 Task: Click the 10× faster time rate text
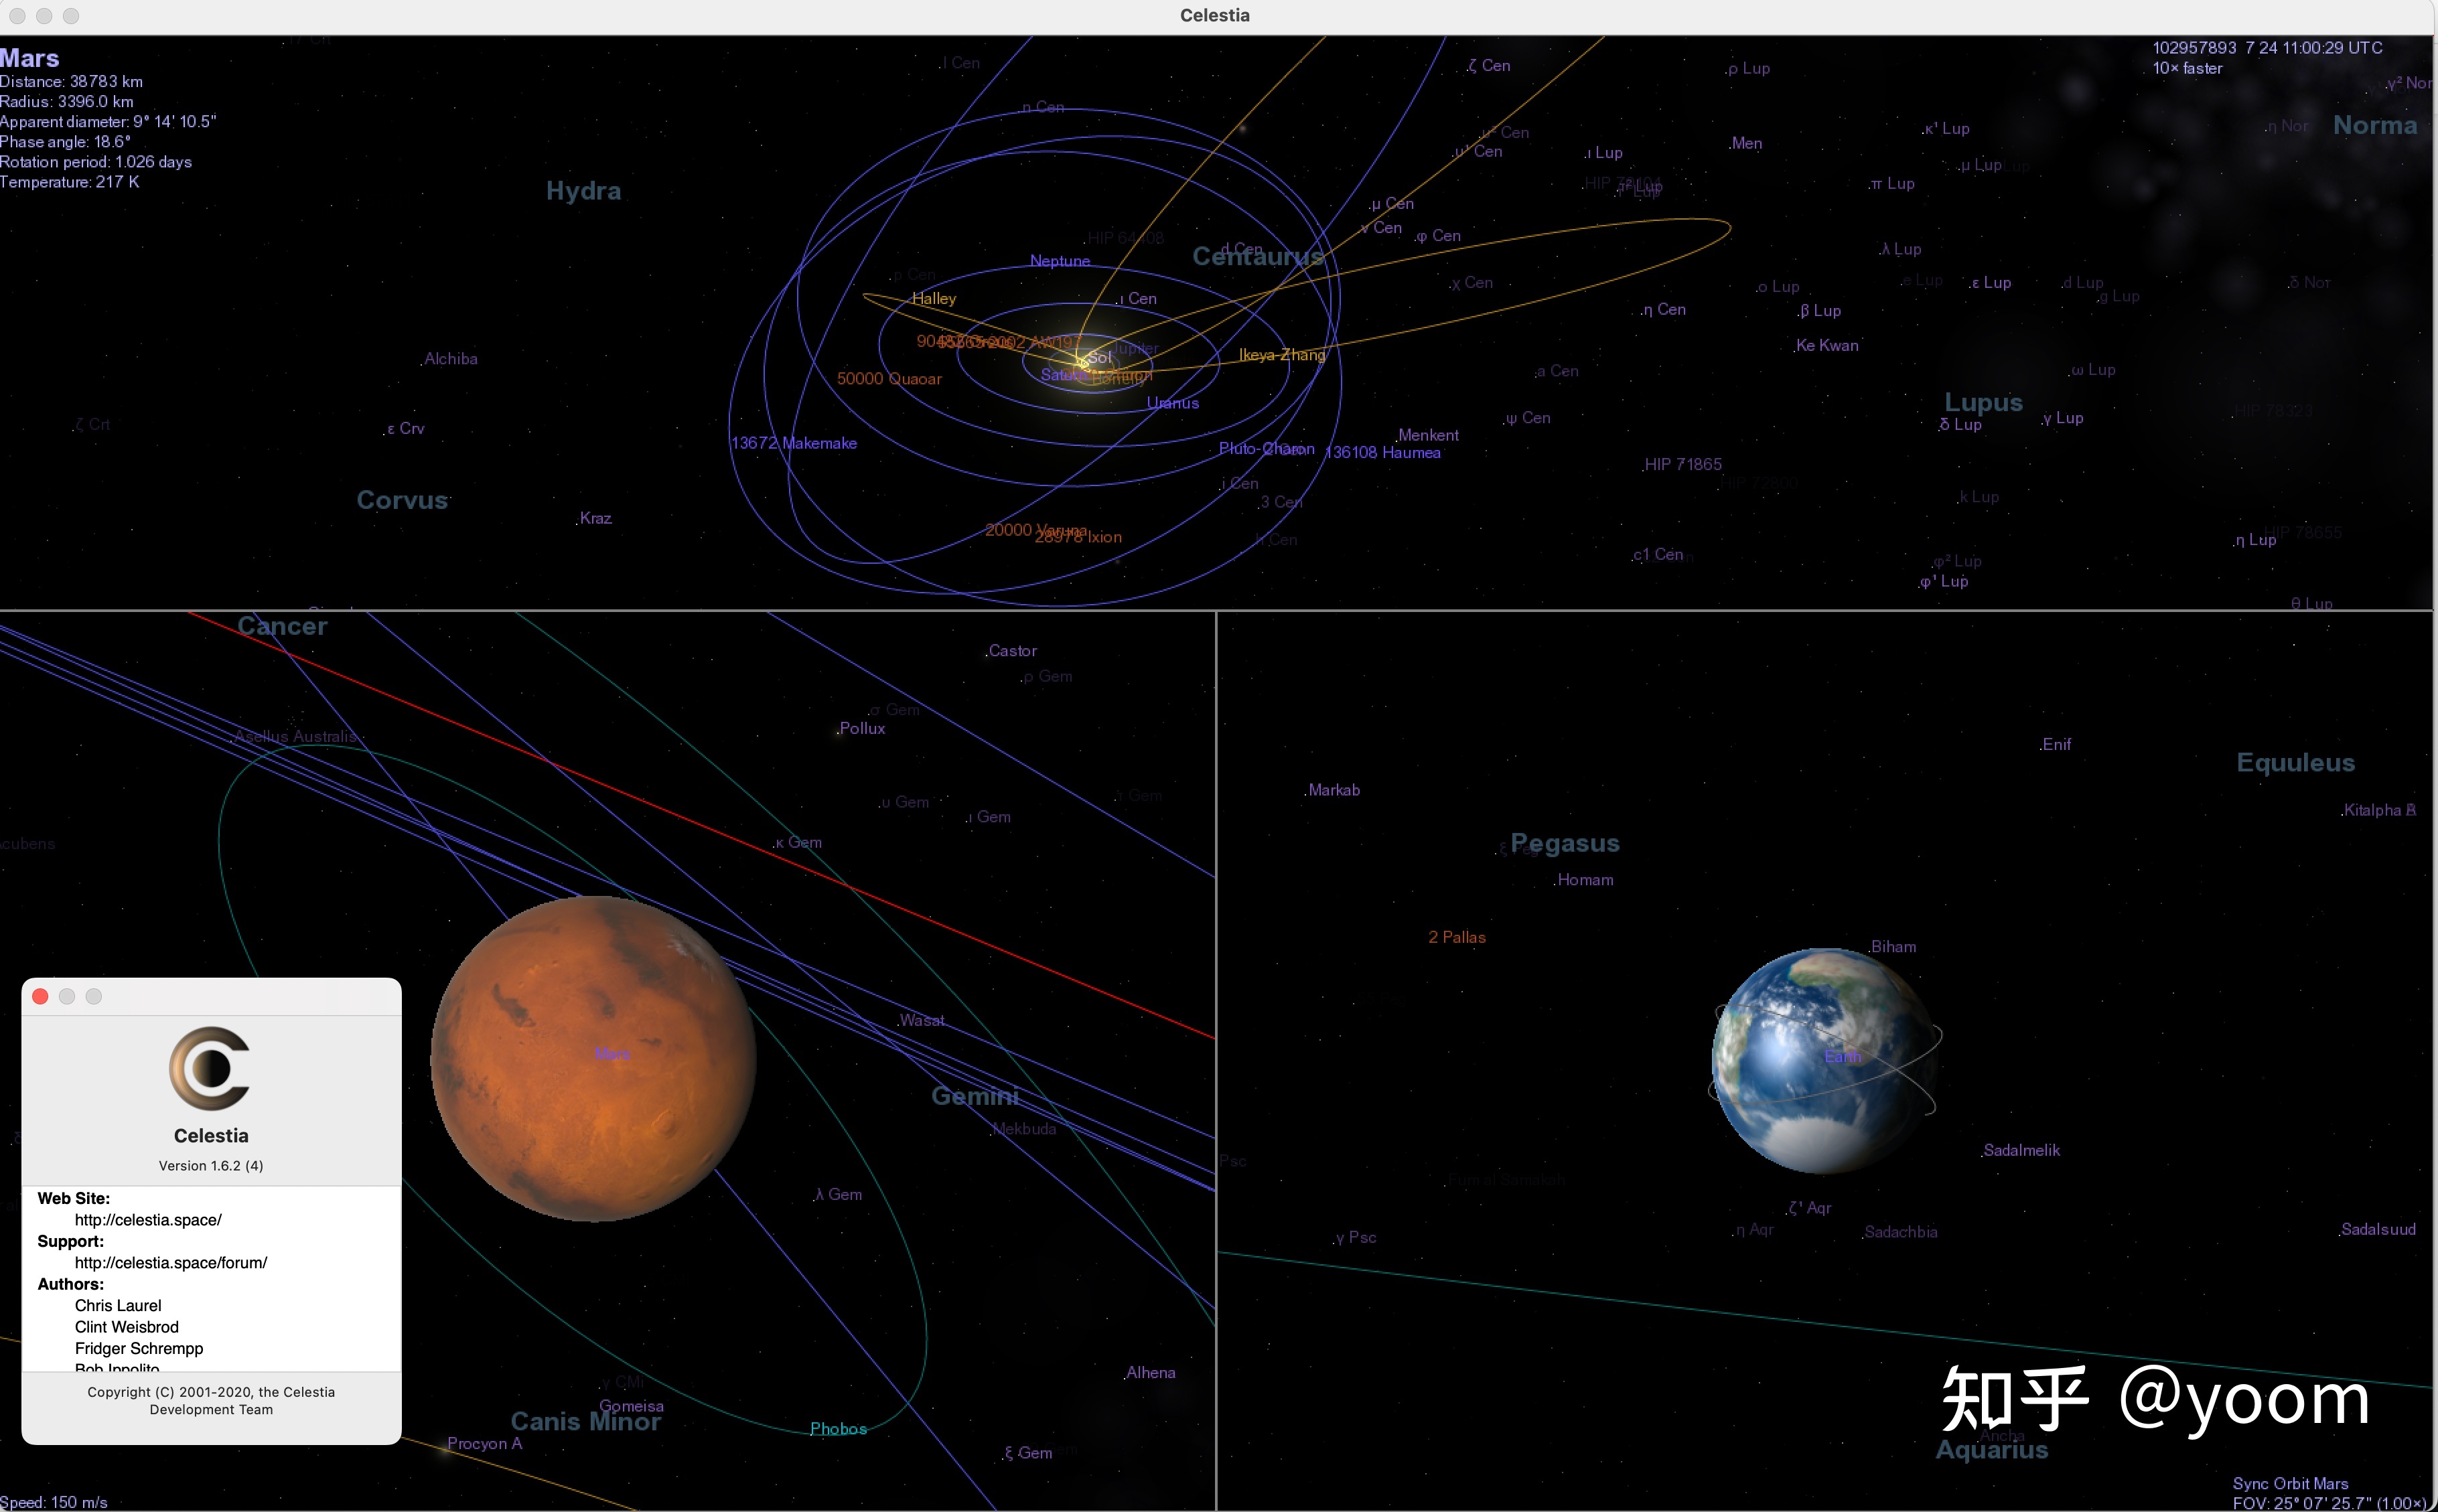click(x=2187, y=69)
